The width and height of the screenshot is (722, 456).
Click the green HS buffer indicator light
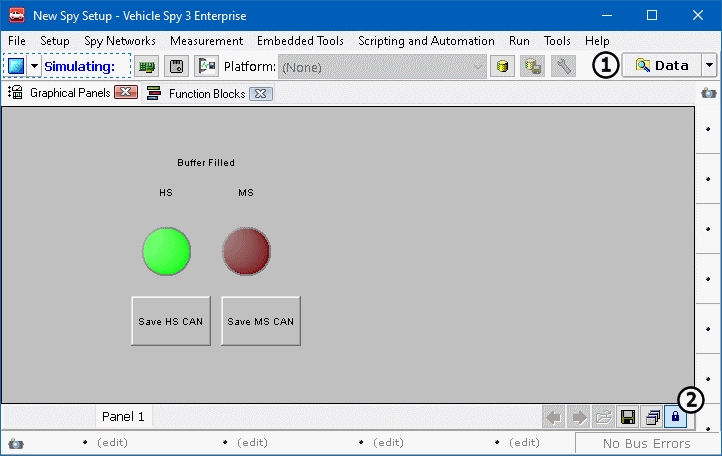166,251
